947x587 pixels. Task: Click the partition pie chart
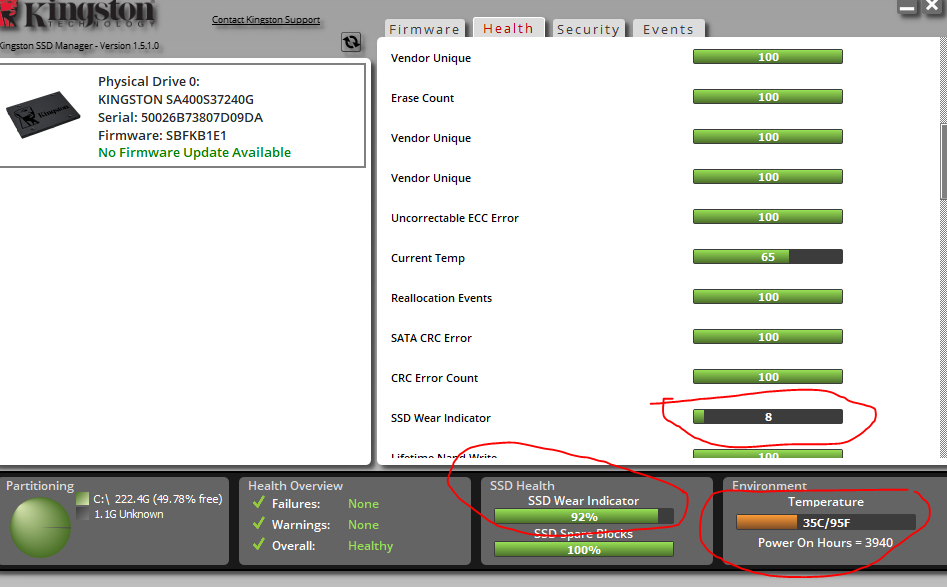tap(40, 527)
